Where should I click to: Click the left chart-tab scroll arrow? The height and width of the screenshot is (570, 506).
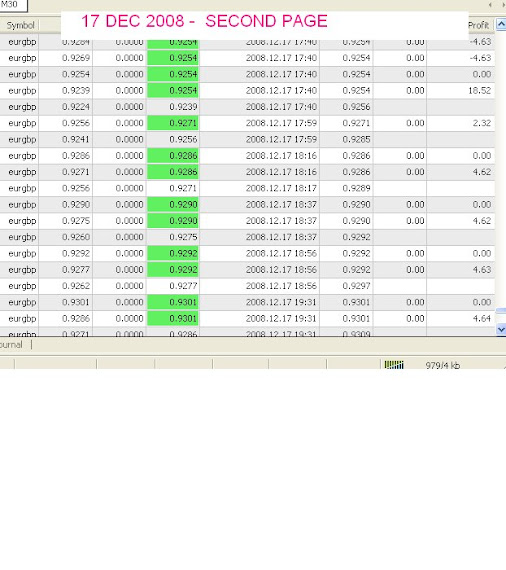[490, 5]
